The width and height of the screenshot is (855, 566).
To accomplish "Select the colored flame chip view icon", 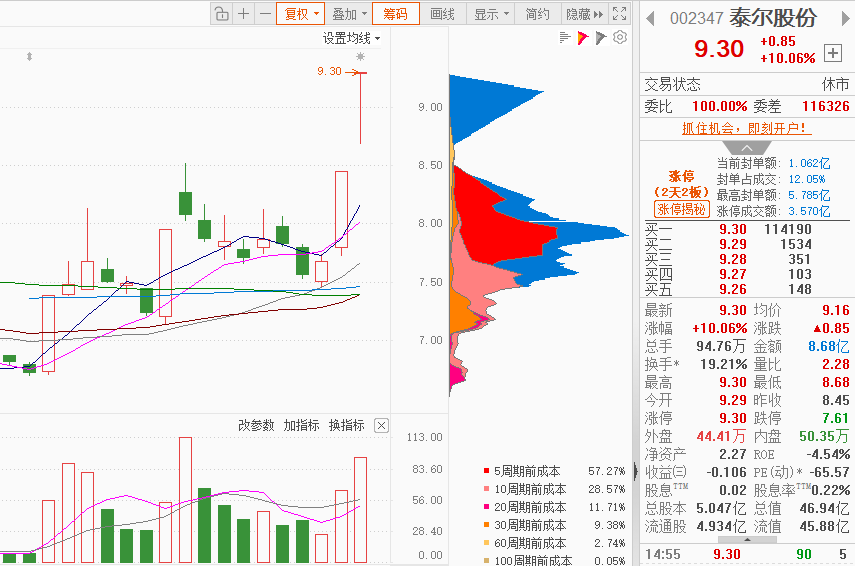I will click(x=583, y=38).
